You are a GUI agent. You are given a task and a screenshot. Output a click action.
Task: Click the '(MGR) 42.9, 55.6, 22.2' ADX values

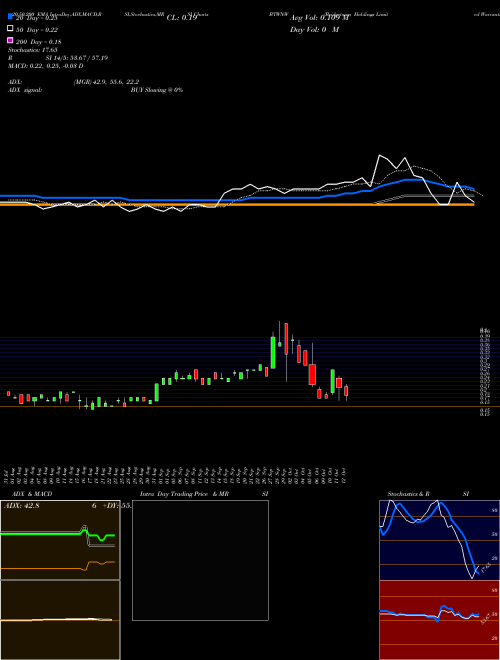tap(106, 82)
